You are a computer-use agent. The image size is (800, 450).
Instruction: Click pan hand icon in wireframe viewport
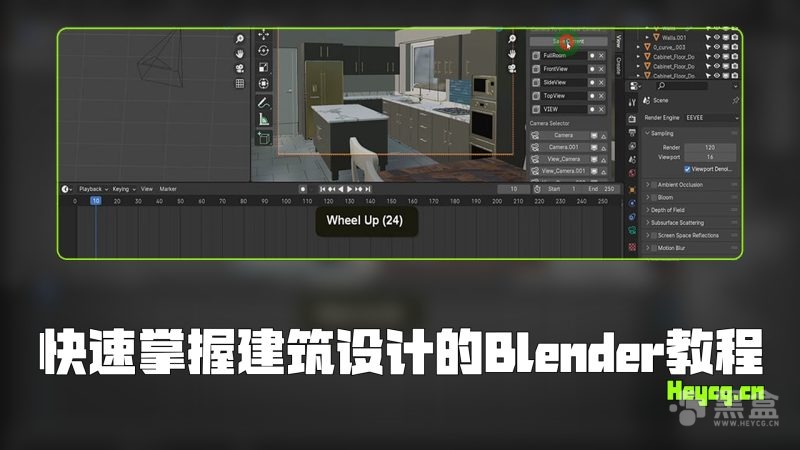coord(239,54)
